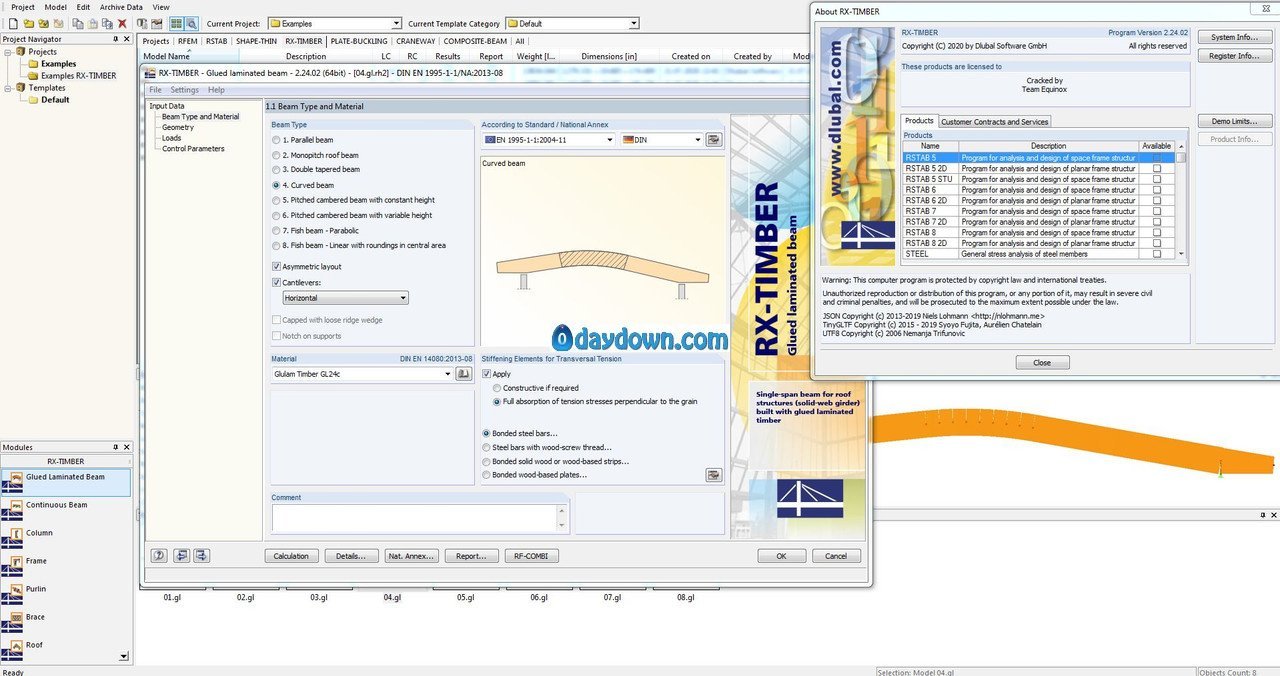The image size is (1280, 676).
Task: Choose Fish beam - Parabolic option
Action: tap(276, 230)
